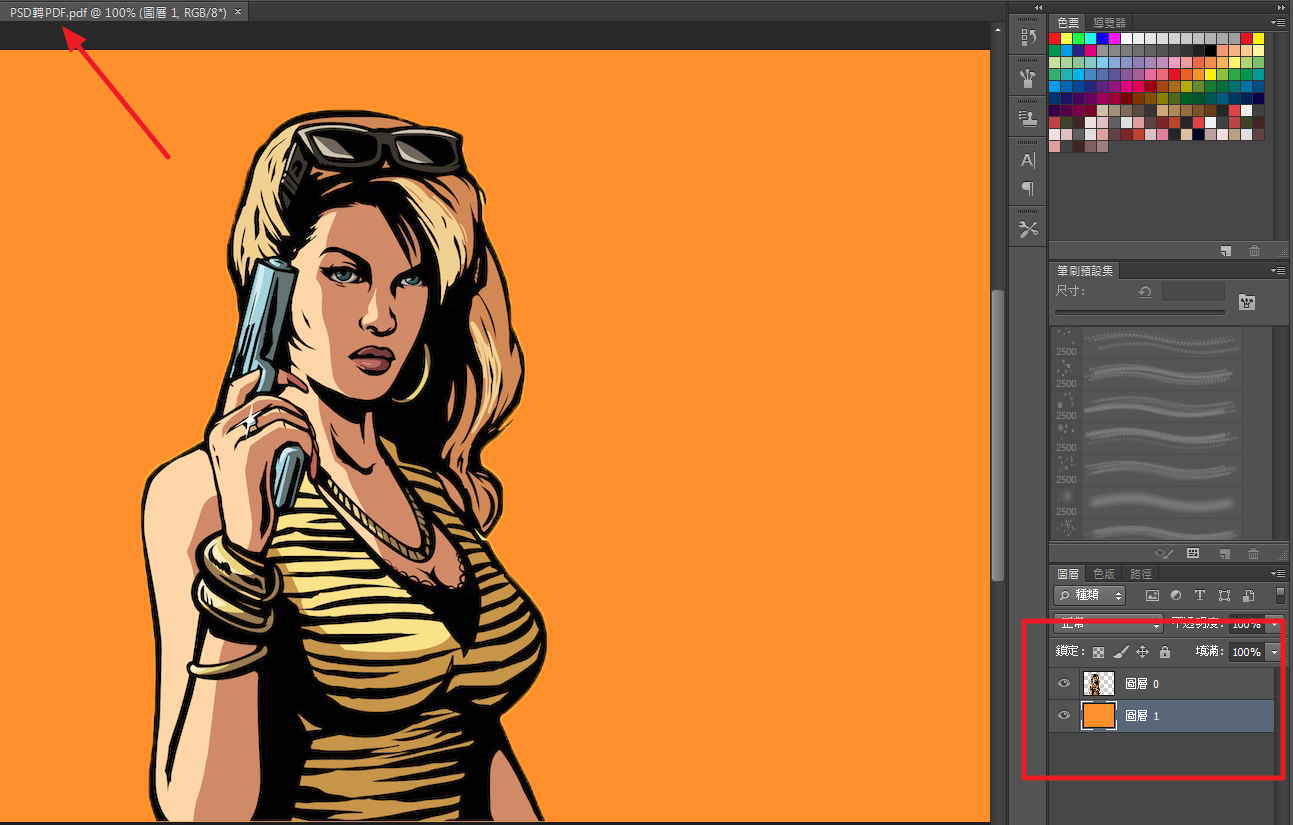The width and height of the screenshot is (1293, 825).
Task: Adjust the brush size slider track
Action: tap(1140, 313)
